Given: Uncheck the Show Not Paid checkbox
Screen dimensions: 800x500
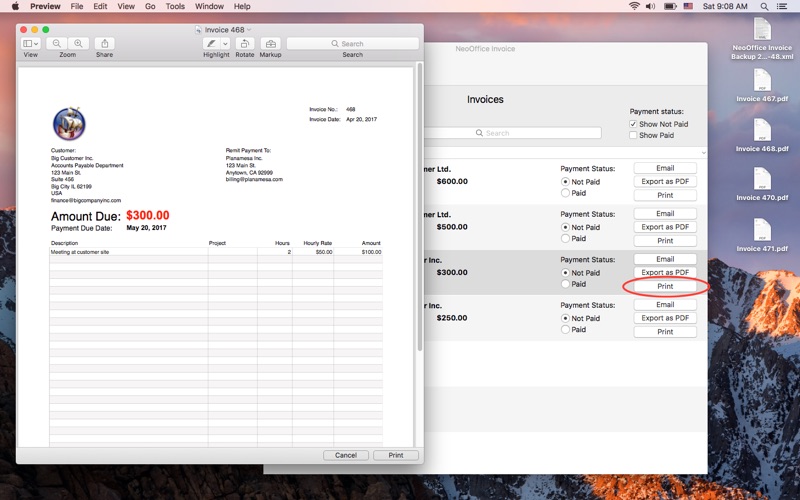Looking at the screenshot, I should click(633, 124).
